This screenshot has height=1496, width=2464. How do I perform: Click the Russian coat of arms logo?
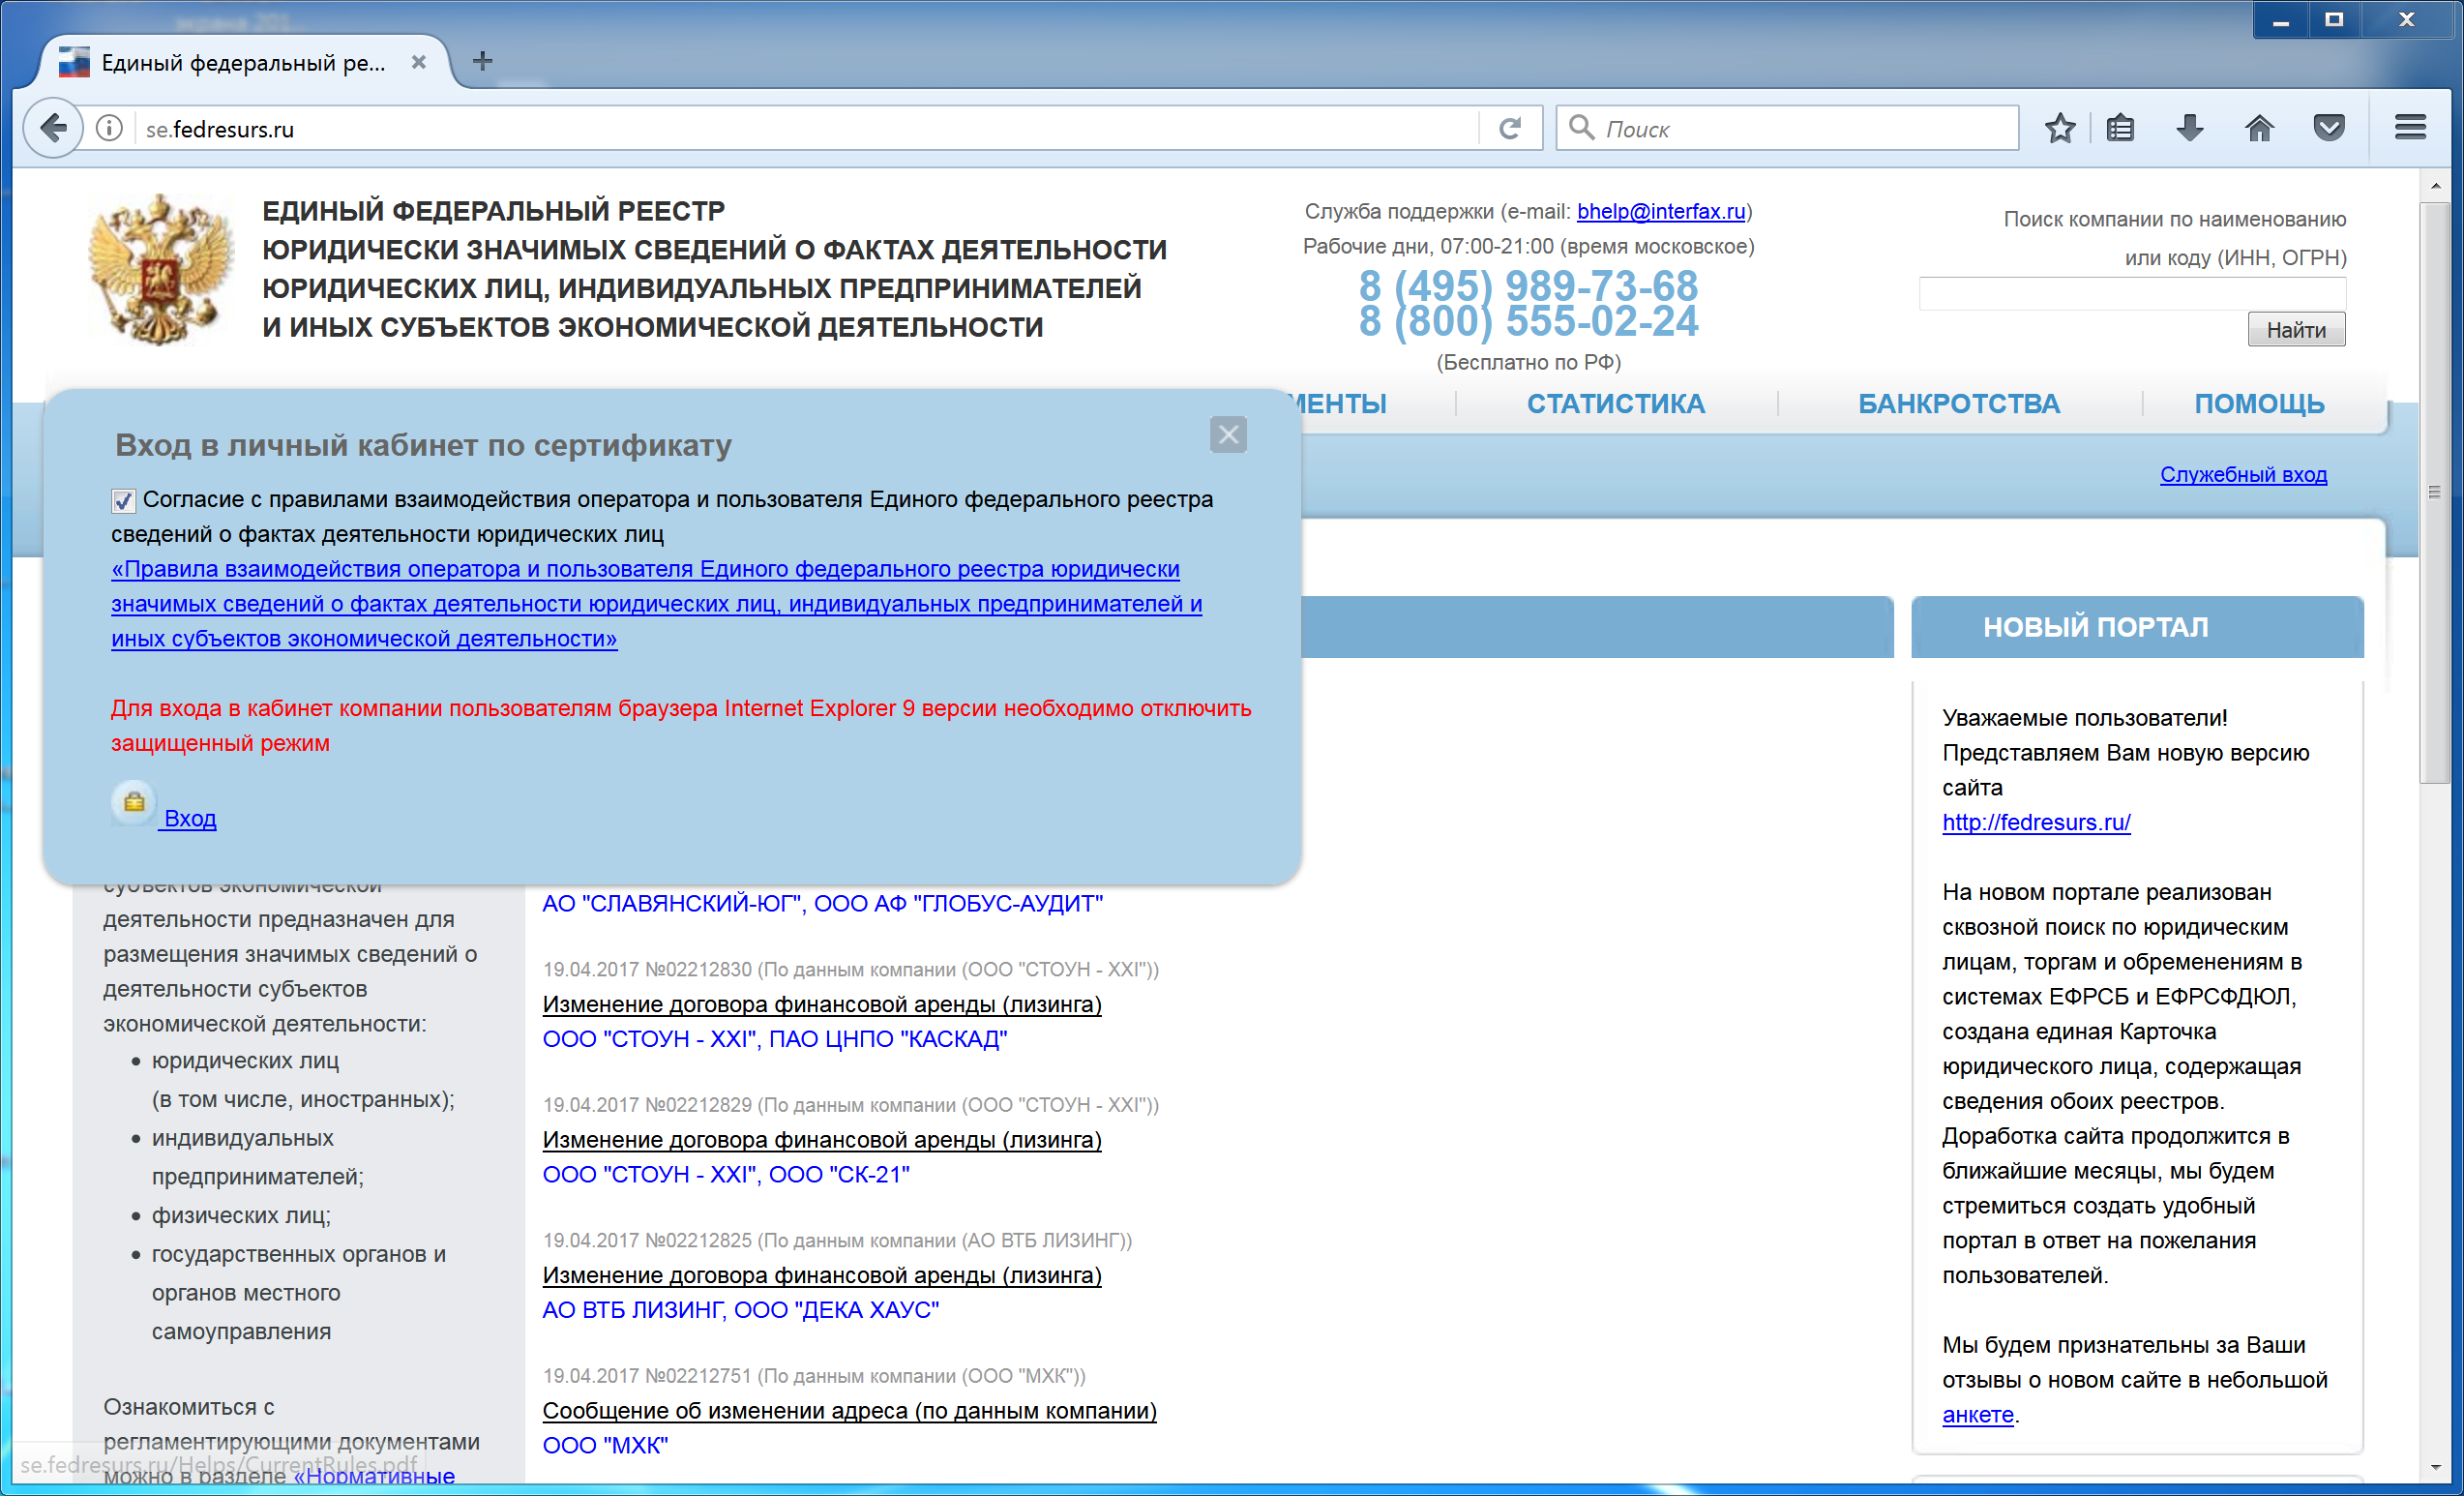tap(160, 269)
